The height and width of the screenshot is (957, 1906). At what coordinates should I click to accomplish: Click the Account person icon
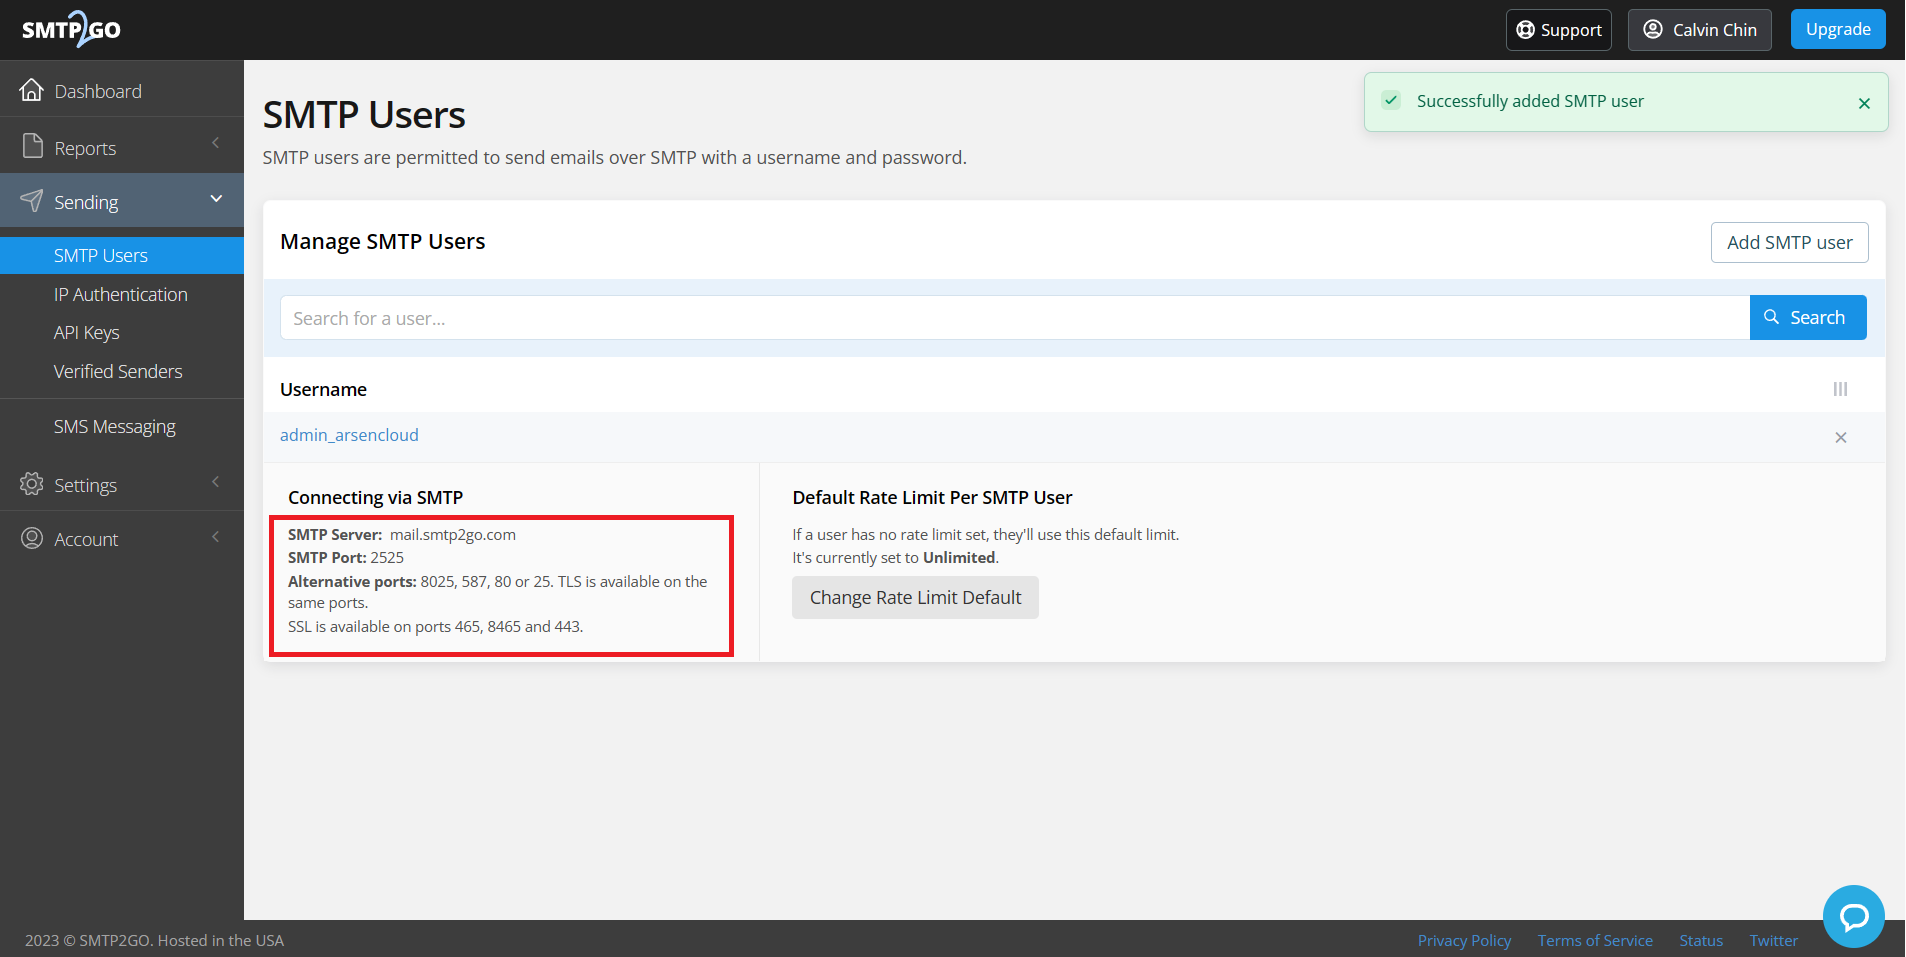point(32,538)
